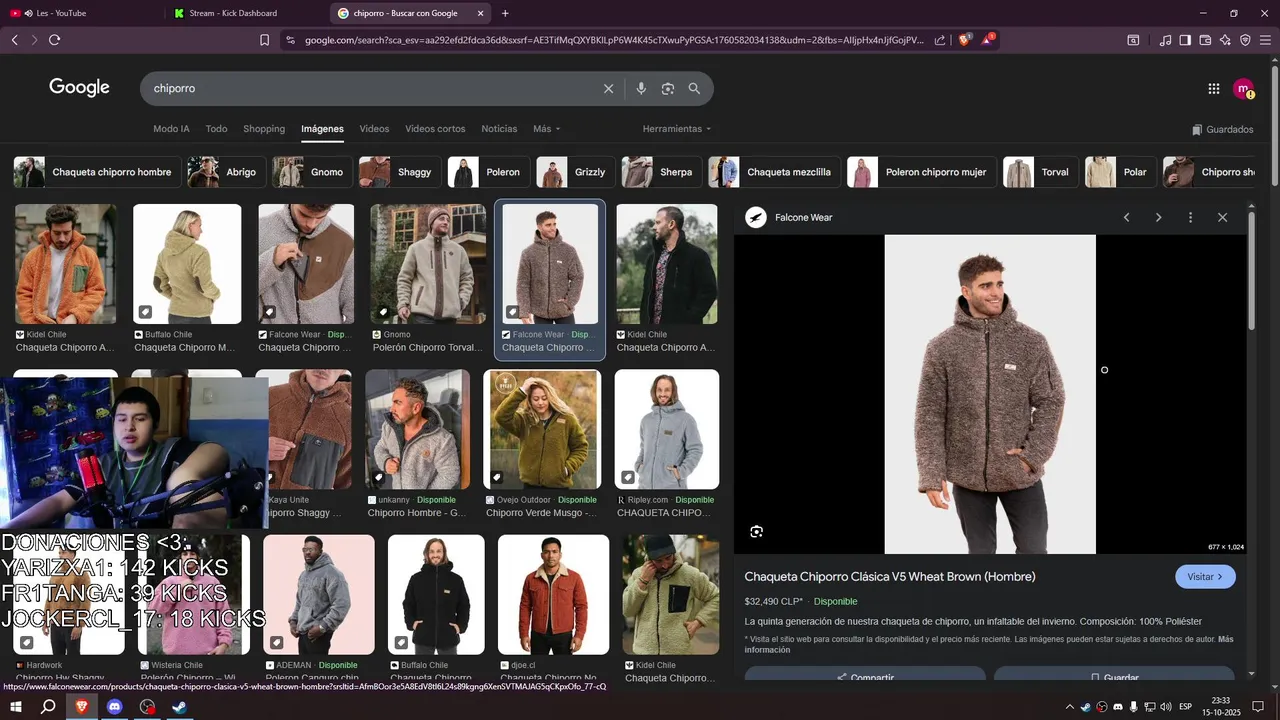1280x720 pixels.
Task: Expand the Herramientas dropdown
Action: click(677, 129)
